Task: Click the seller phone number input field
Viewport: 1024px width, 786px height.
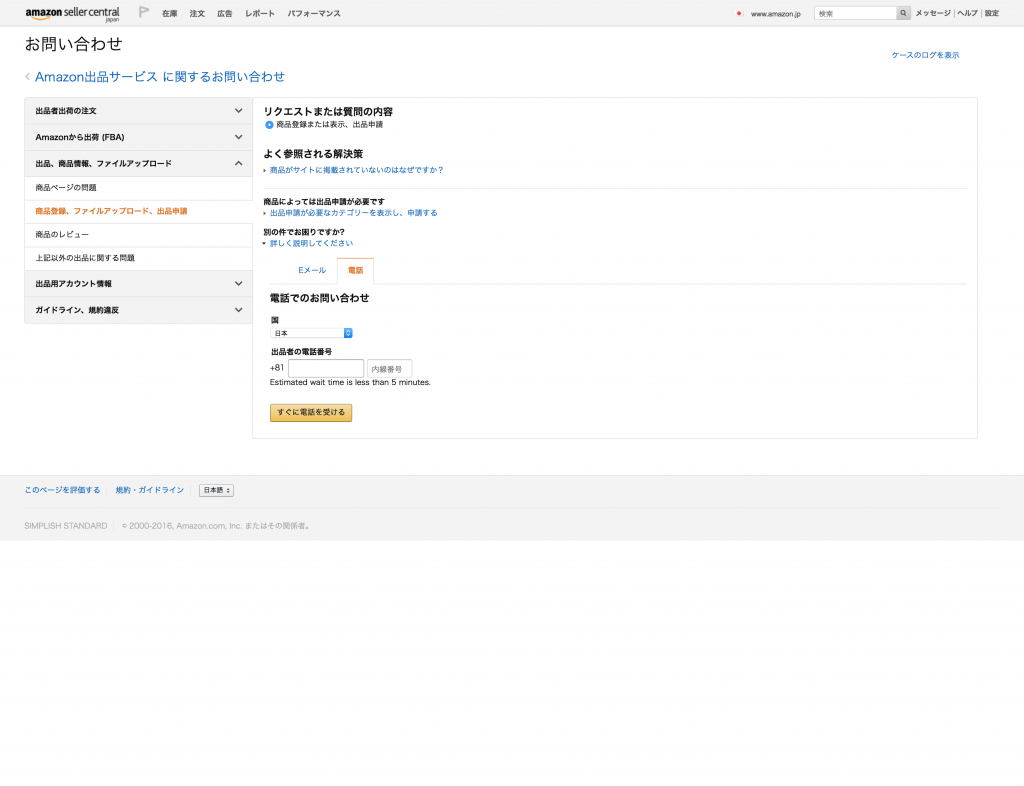Action: pos(326,368)
